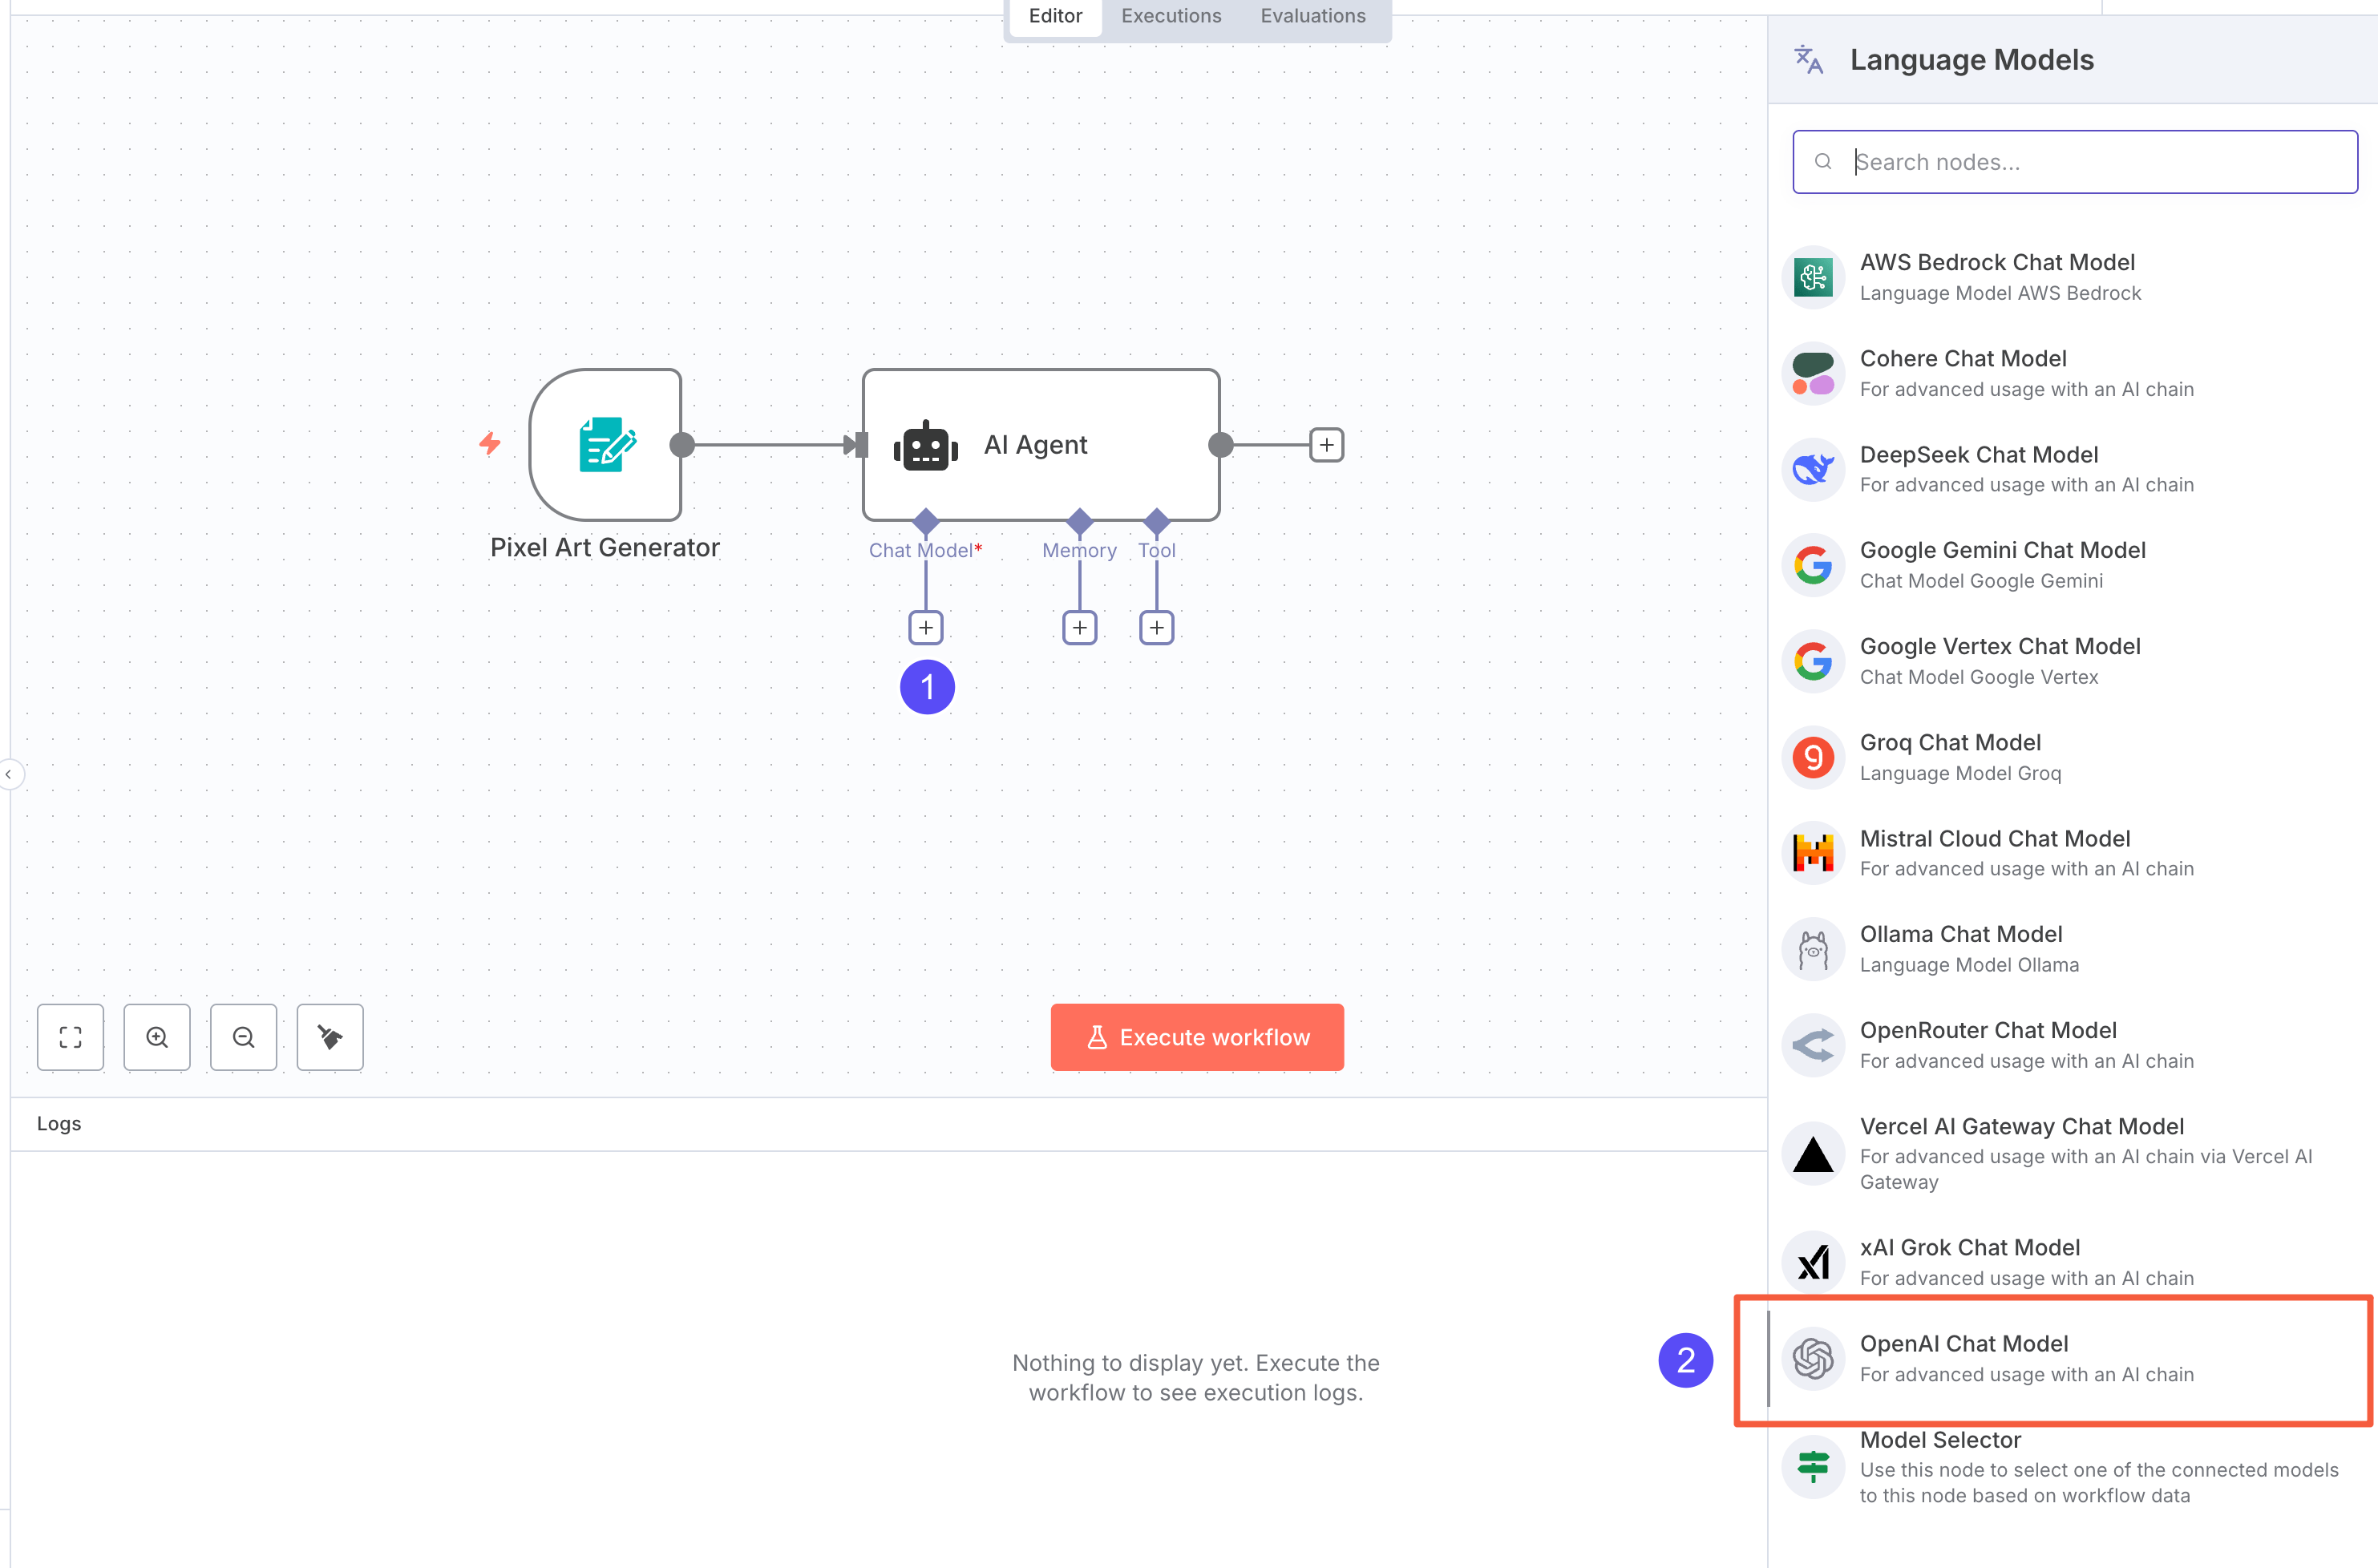Select DeepSeek Chat Model from list
Screen dimensions: 2378x1568
pyautogui.click(x=1978, y=468)
